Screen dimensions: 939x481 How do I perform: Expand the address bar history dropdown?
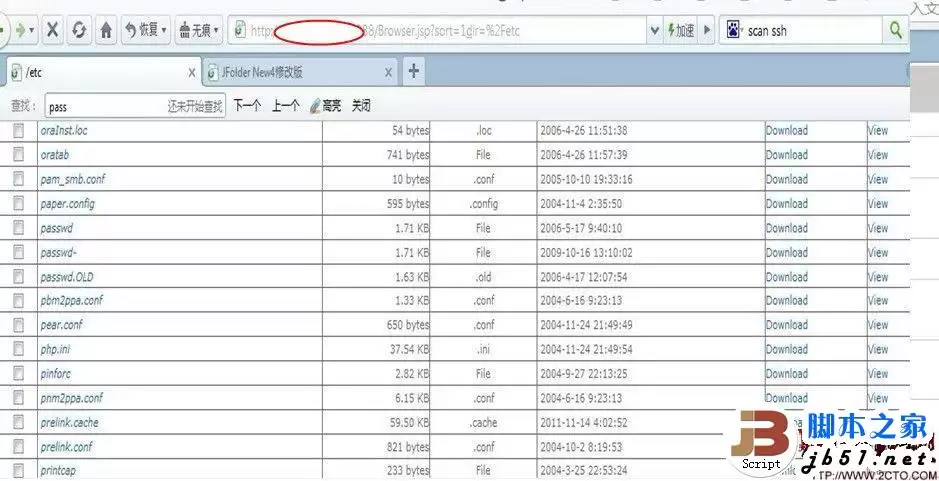pos(655,30)
